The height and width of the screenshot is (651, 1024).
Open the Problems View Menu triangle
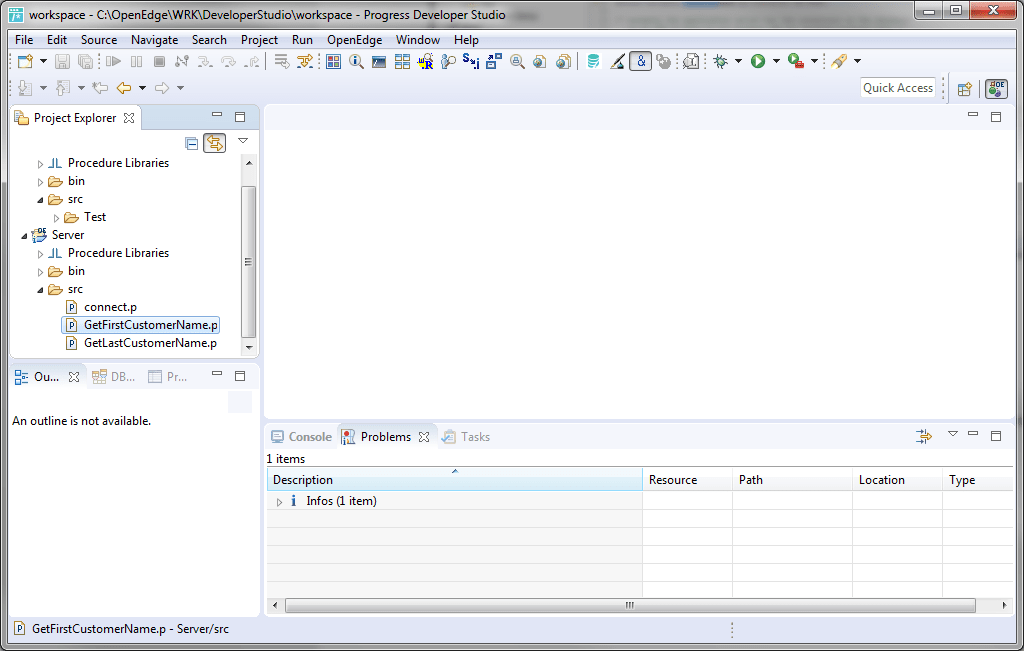click(x=953, y=434)
